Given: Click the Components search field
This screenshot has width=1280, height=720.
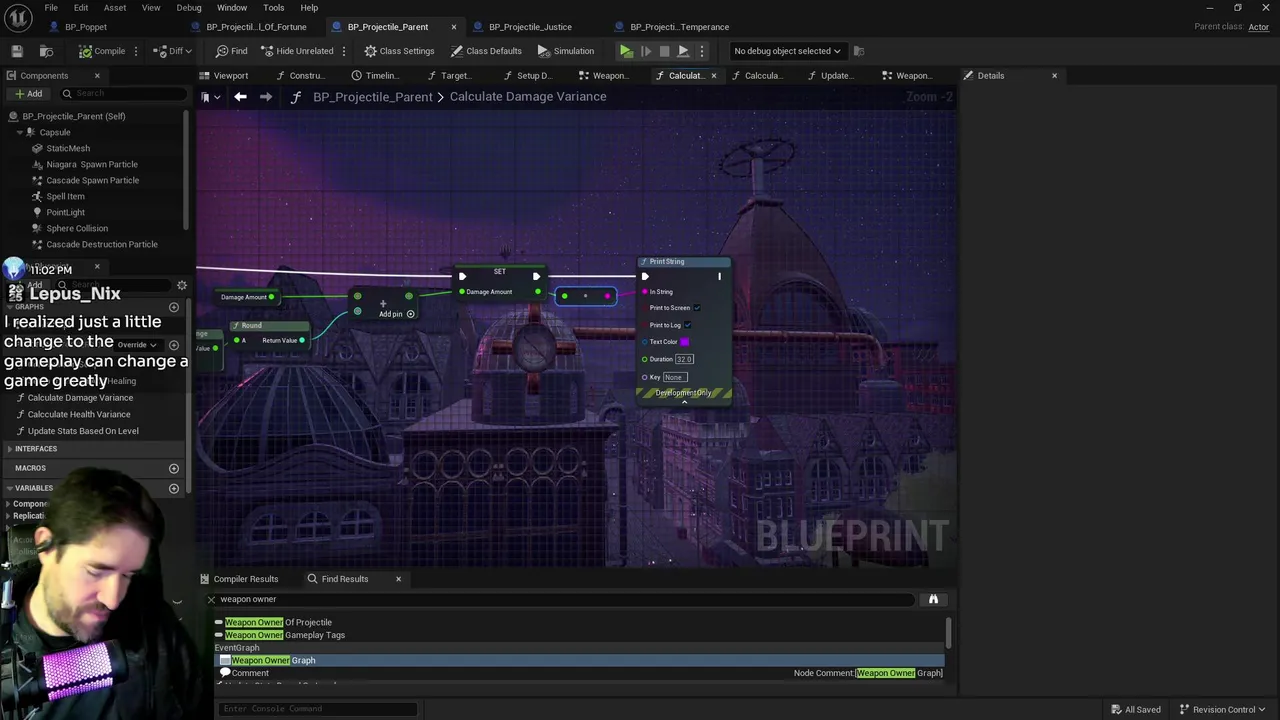Looking at the screenshot, I should click(123, 94).
